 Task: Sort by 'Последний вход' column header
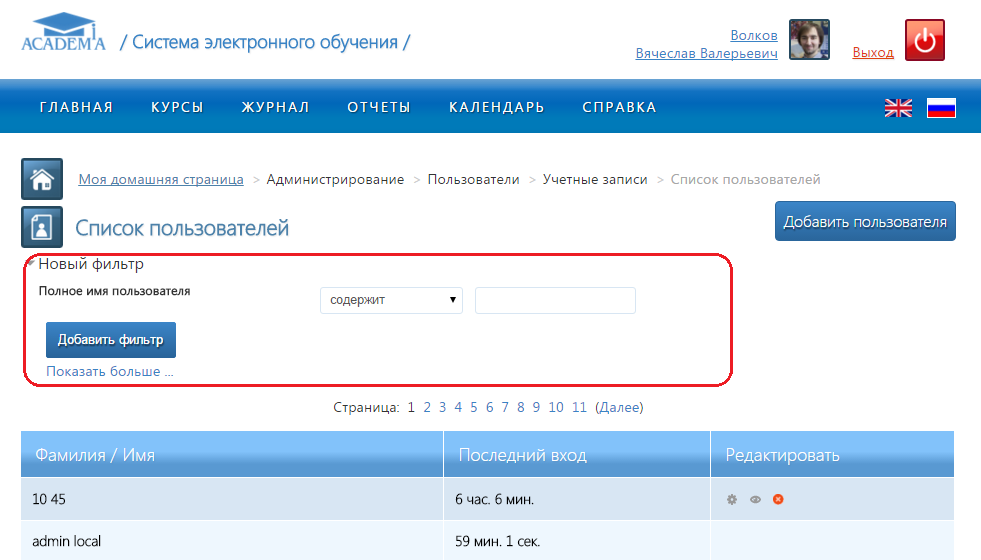pyautogui.click(x=577, y=454)
